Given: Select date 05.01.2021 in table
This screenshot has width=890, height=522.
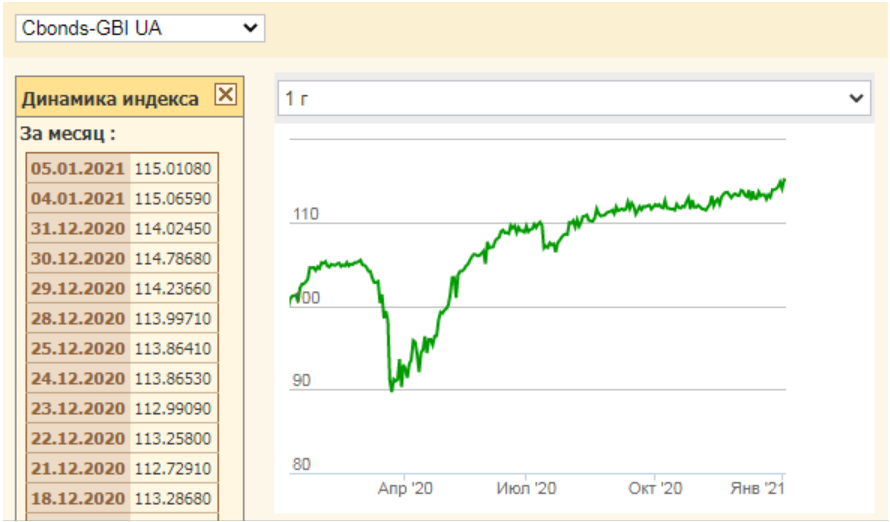Looking at the screenshot, I should coord(78,169).
